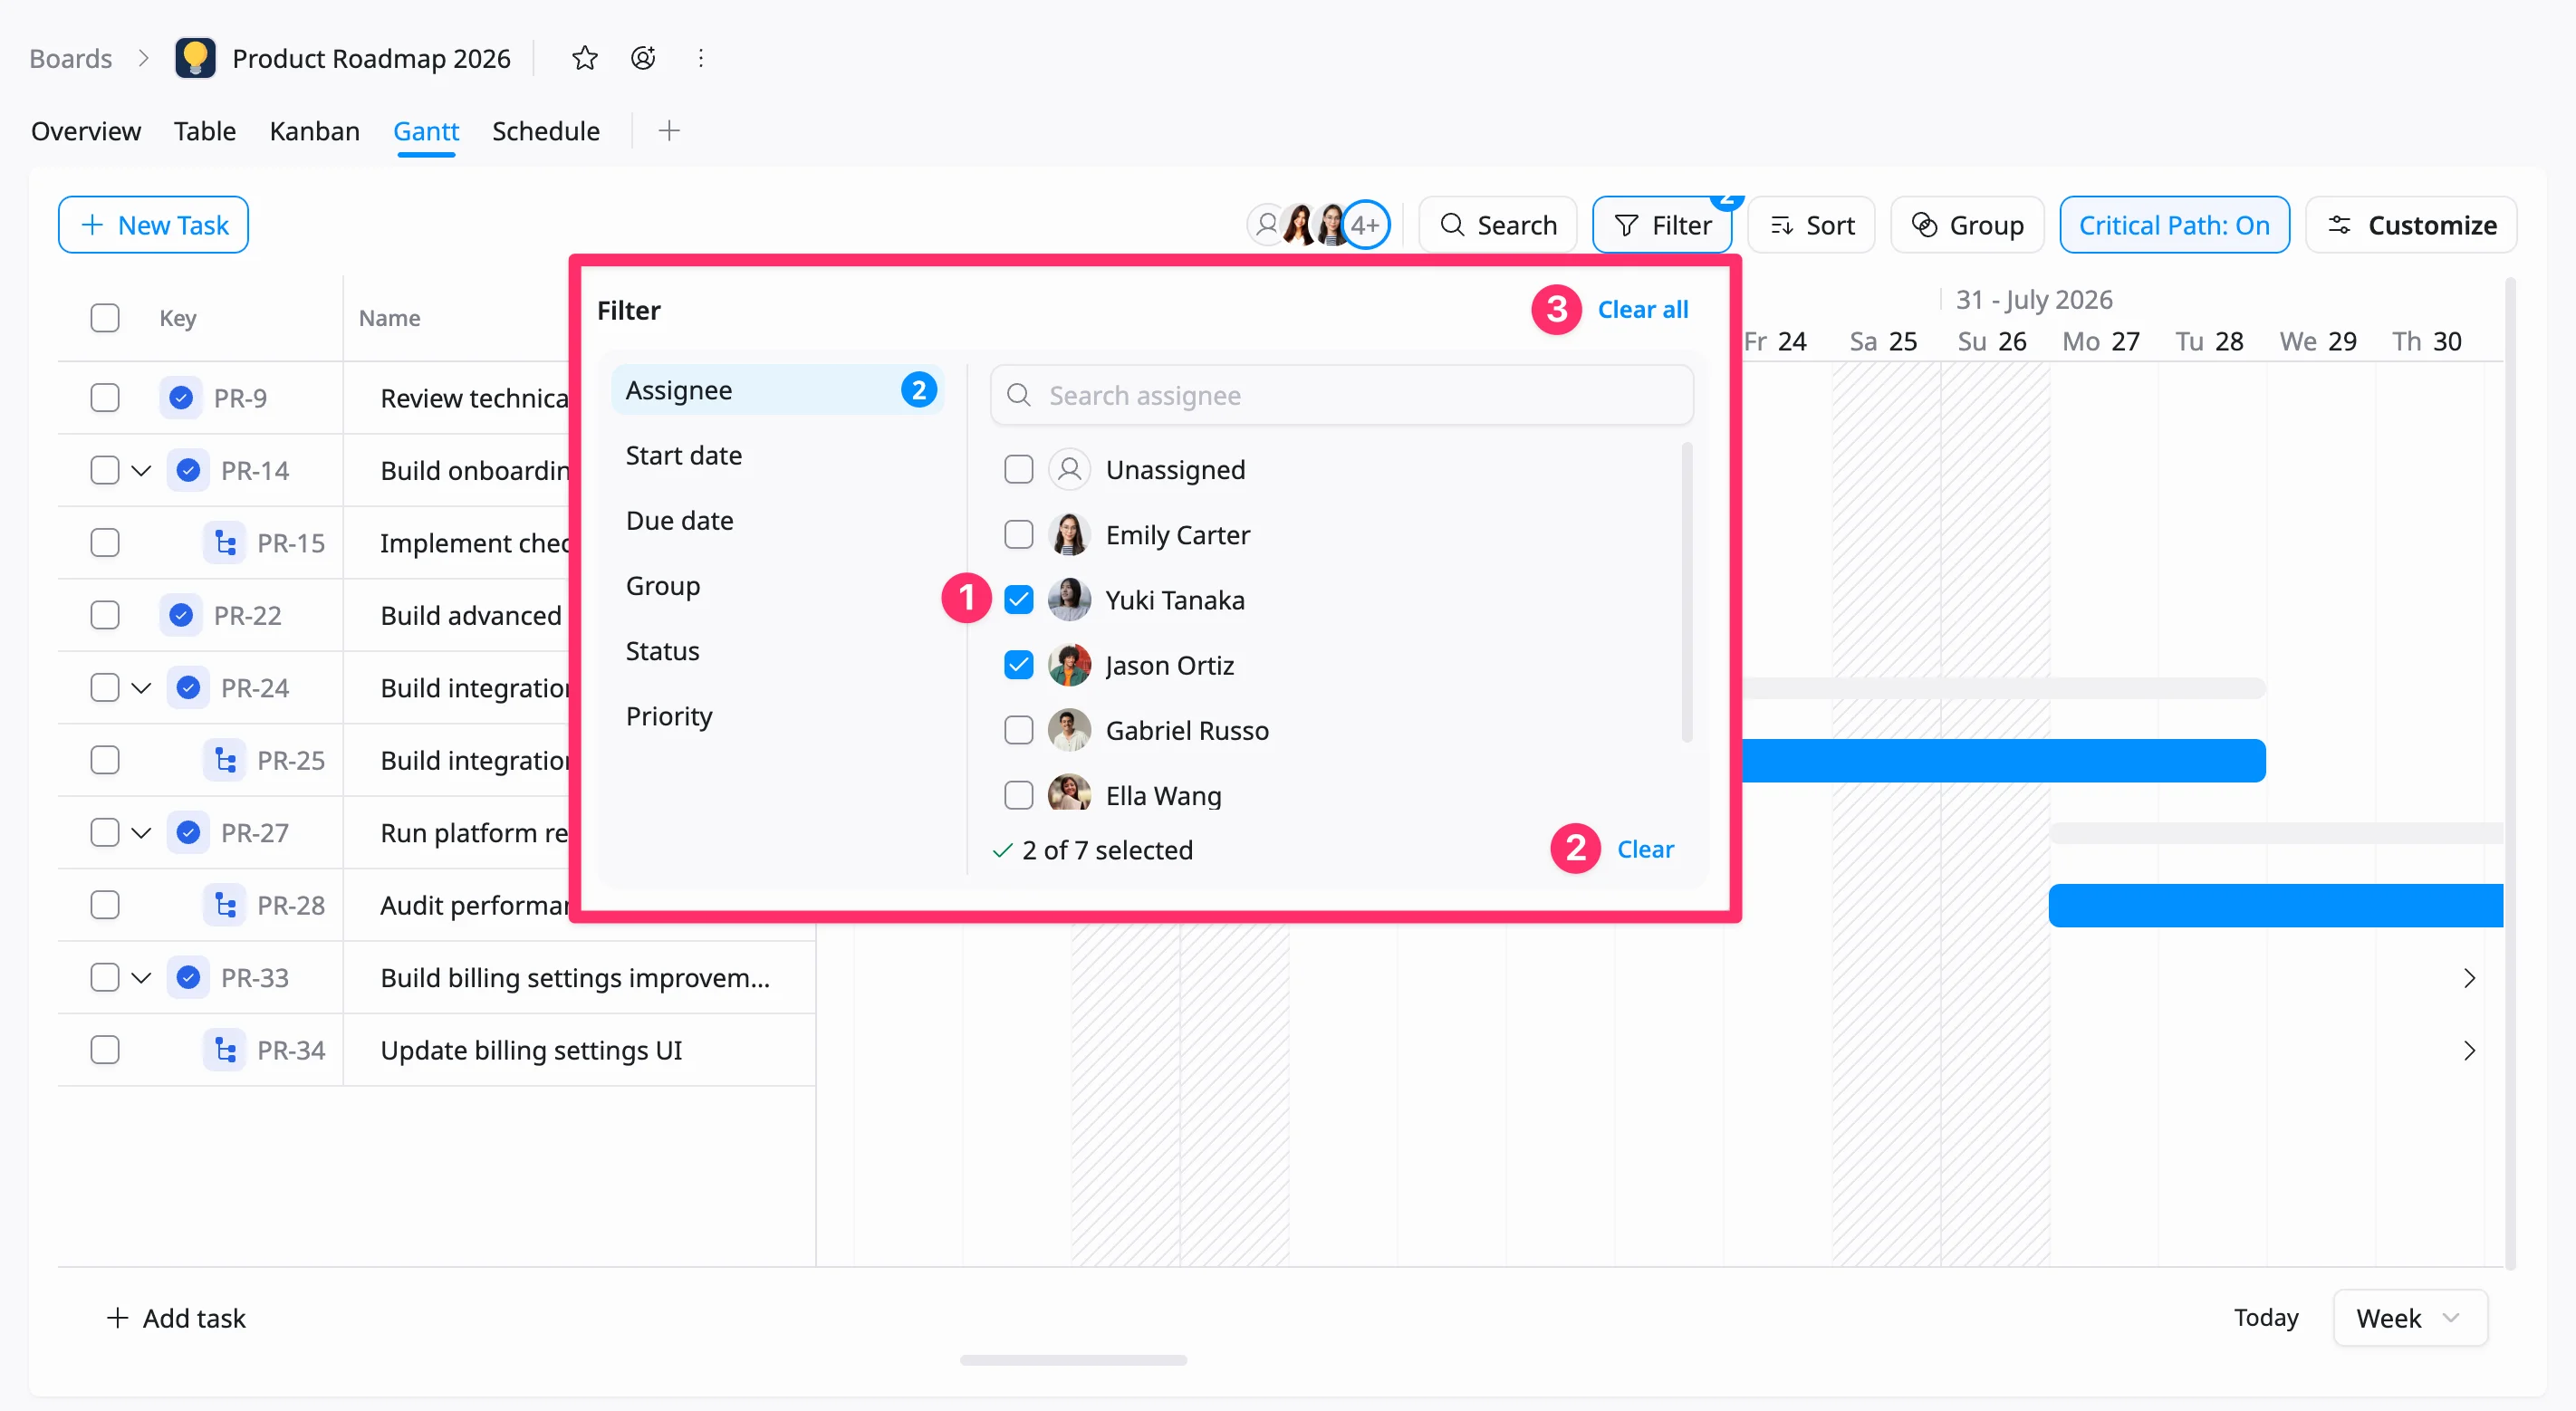Image resolution: width=2576 pixels, height=1411 pixels.
Task: Collapse the PR-24 subtasks chevron
Action: pos(141,688)
